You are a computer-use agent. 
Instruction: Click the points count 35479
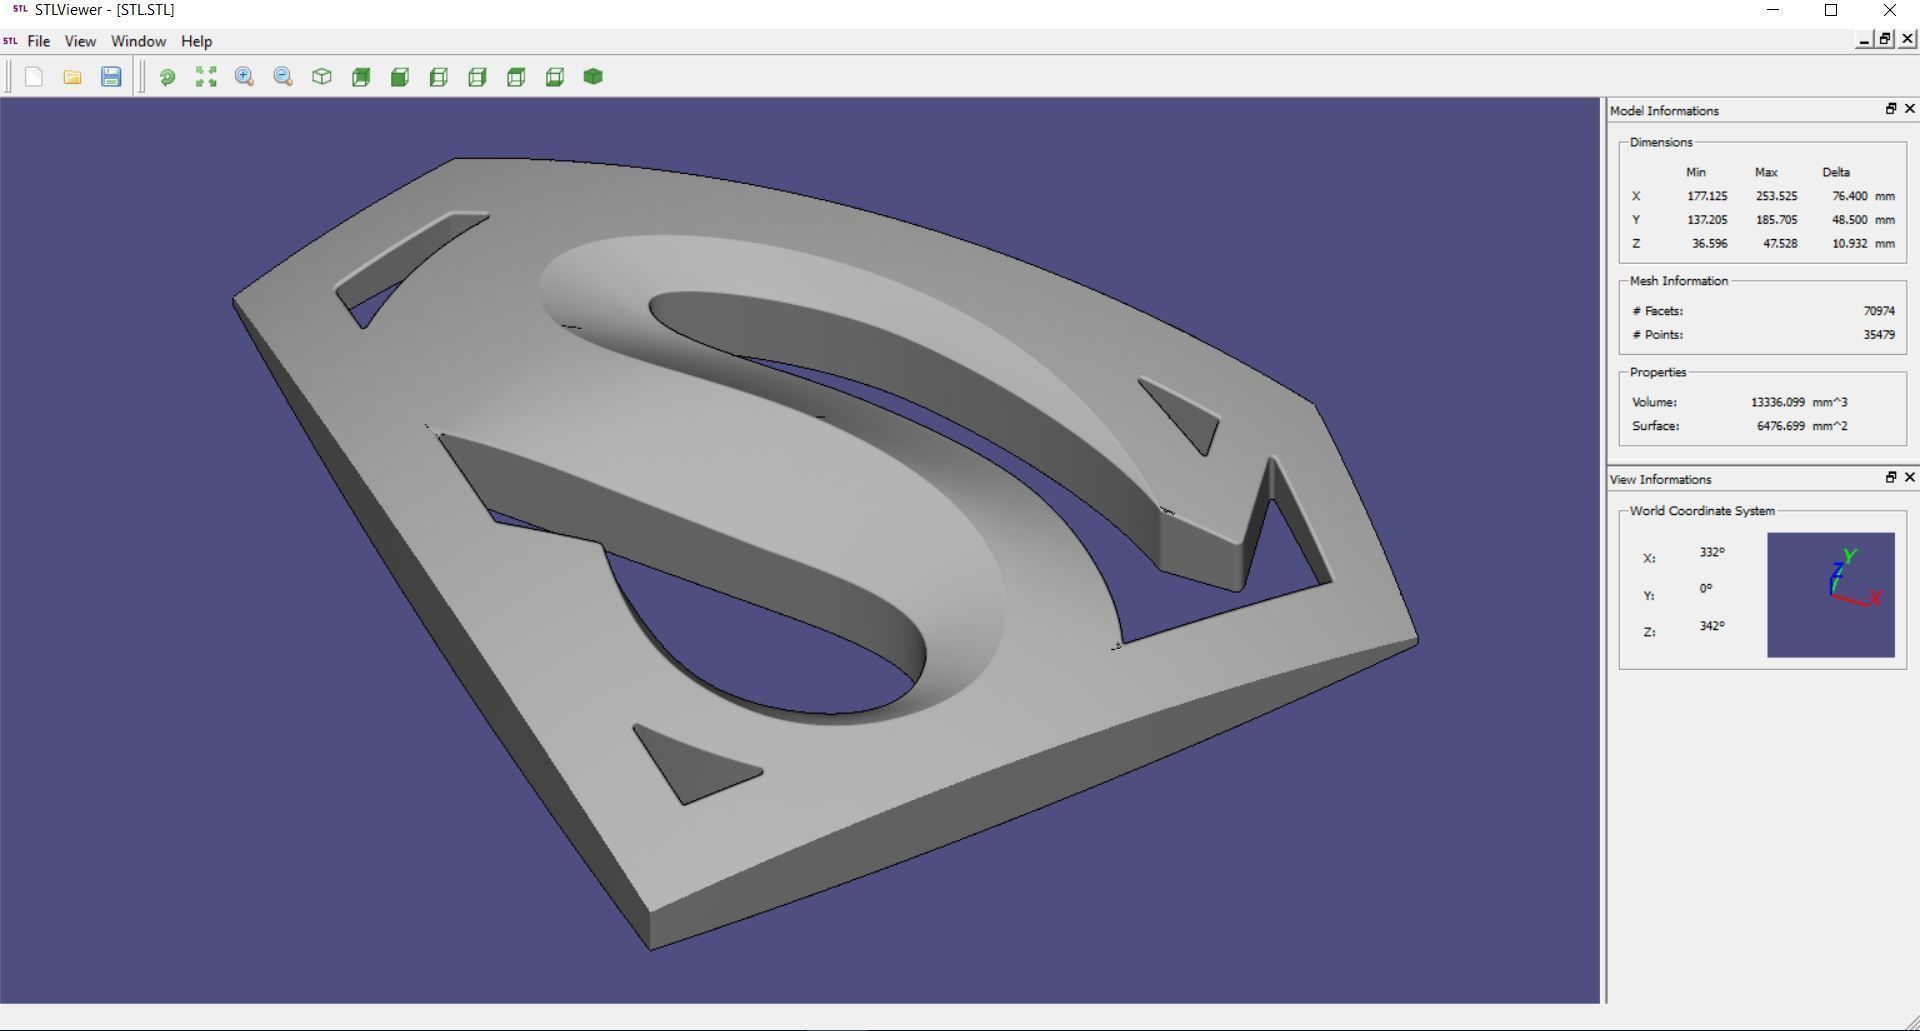(1879, 335)
